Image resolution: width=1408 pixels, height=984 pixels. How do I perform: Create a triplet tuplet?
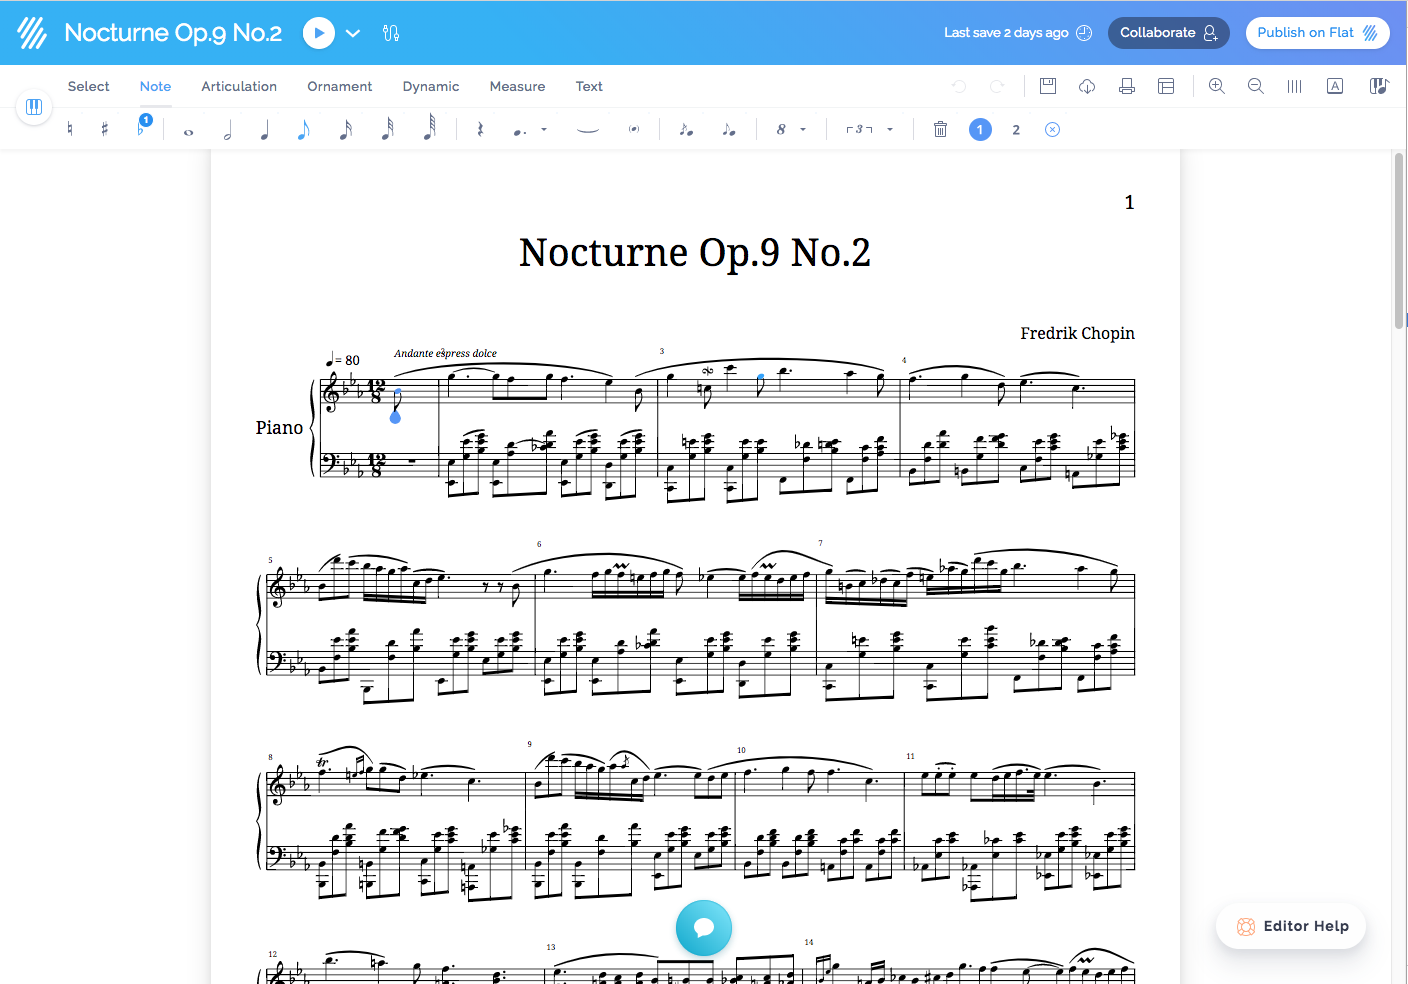click(859, 129)
